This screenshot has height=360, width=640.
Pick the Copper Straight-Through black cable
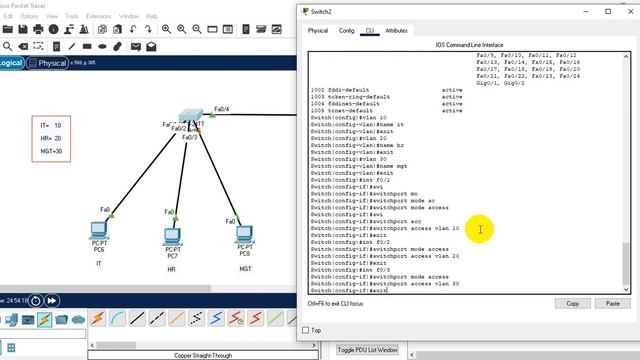pos(137,318)
